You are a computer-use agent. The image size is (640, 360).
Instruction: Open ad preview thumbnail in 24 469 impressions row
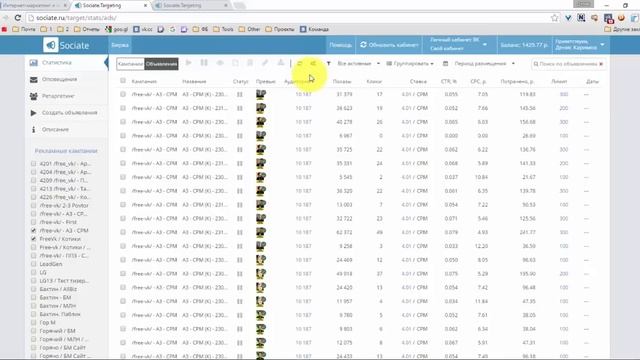coord(261,260)
